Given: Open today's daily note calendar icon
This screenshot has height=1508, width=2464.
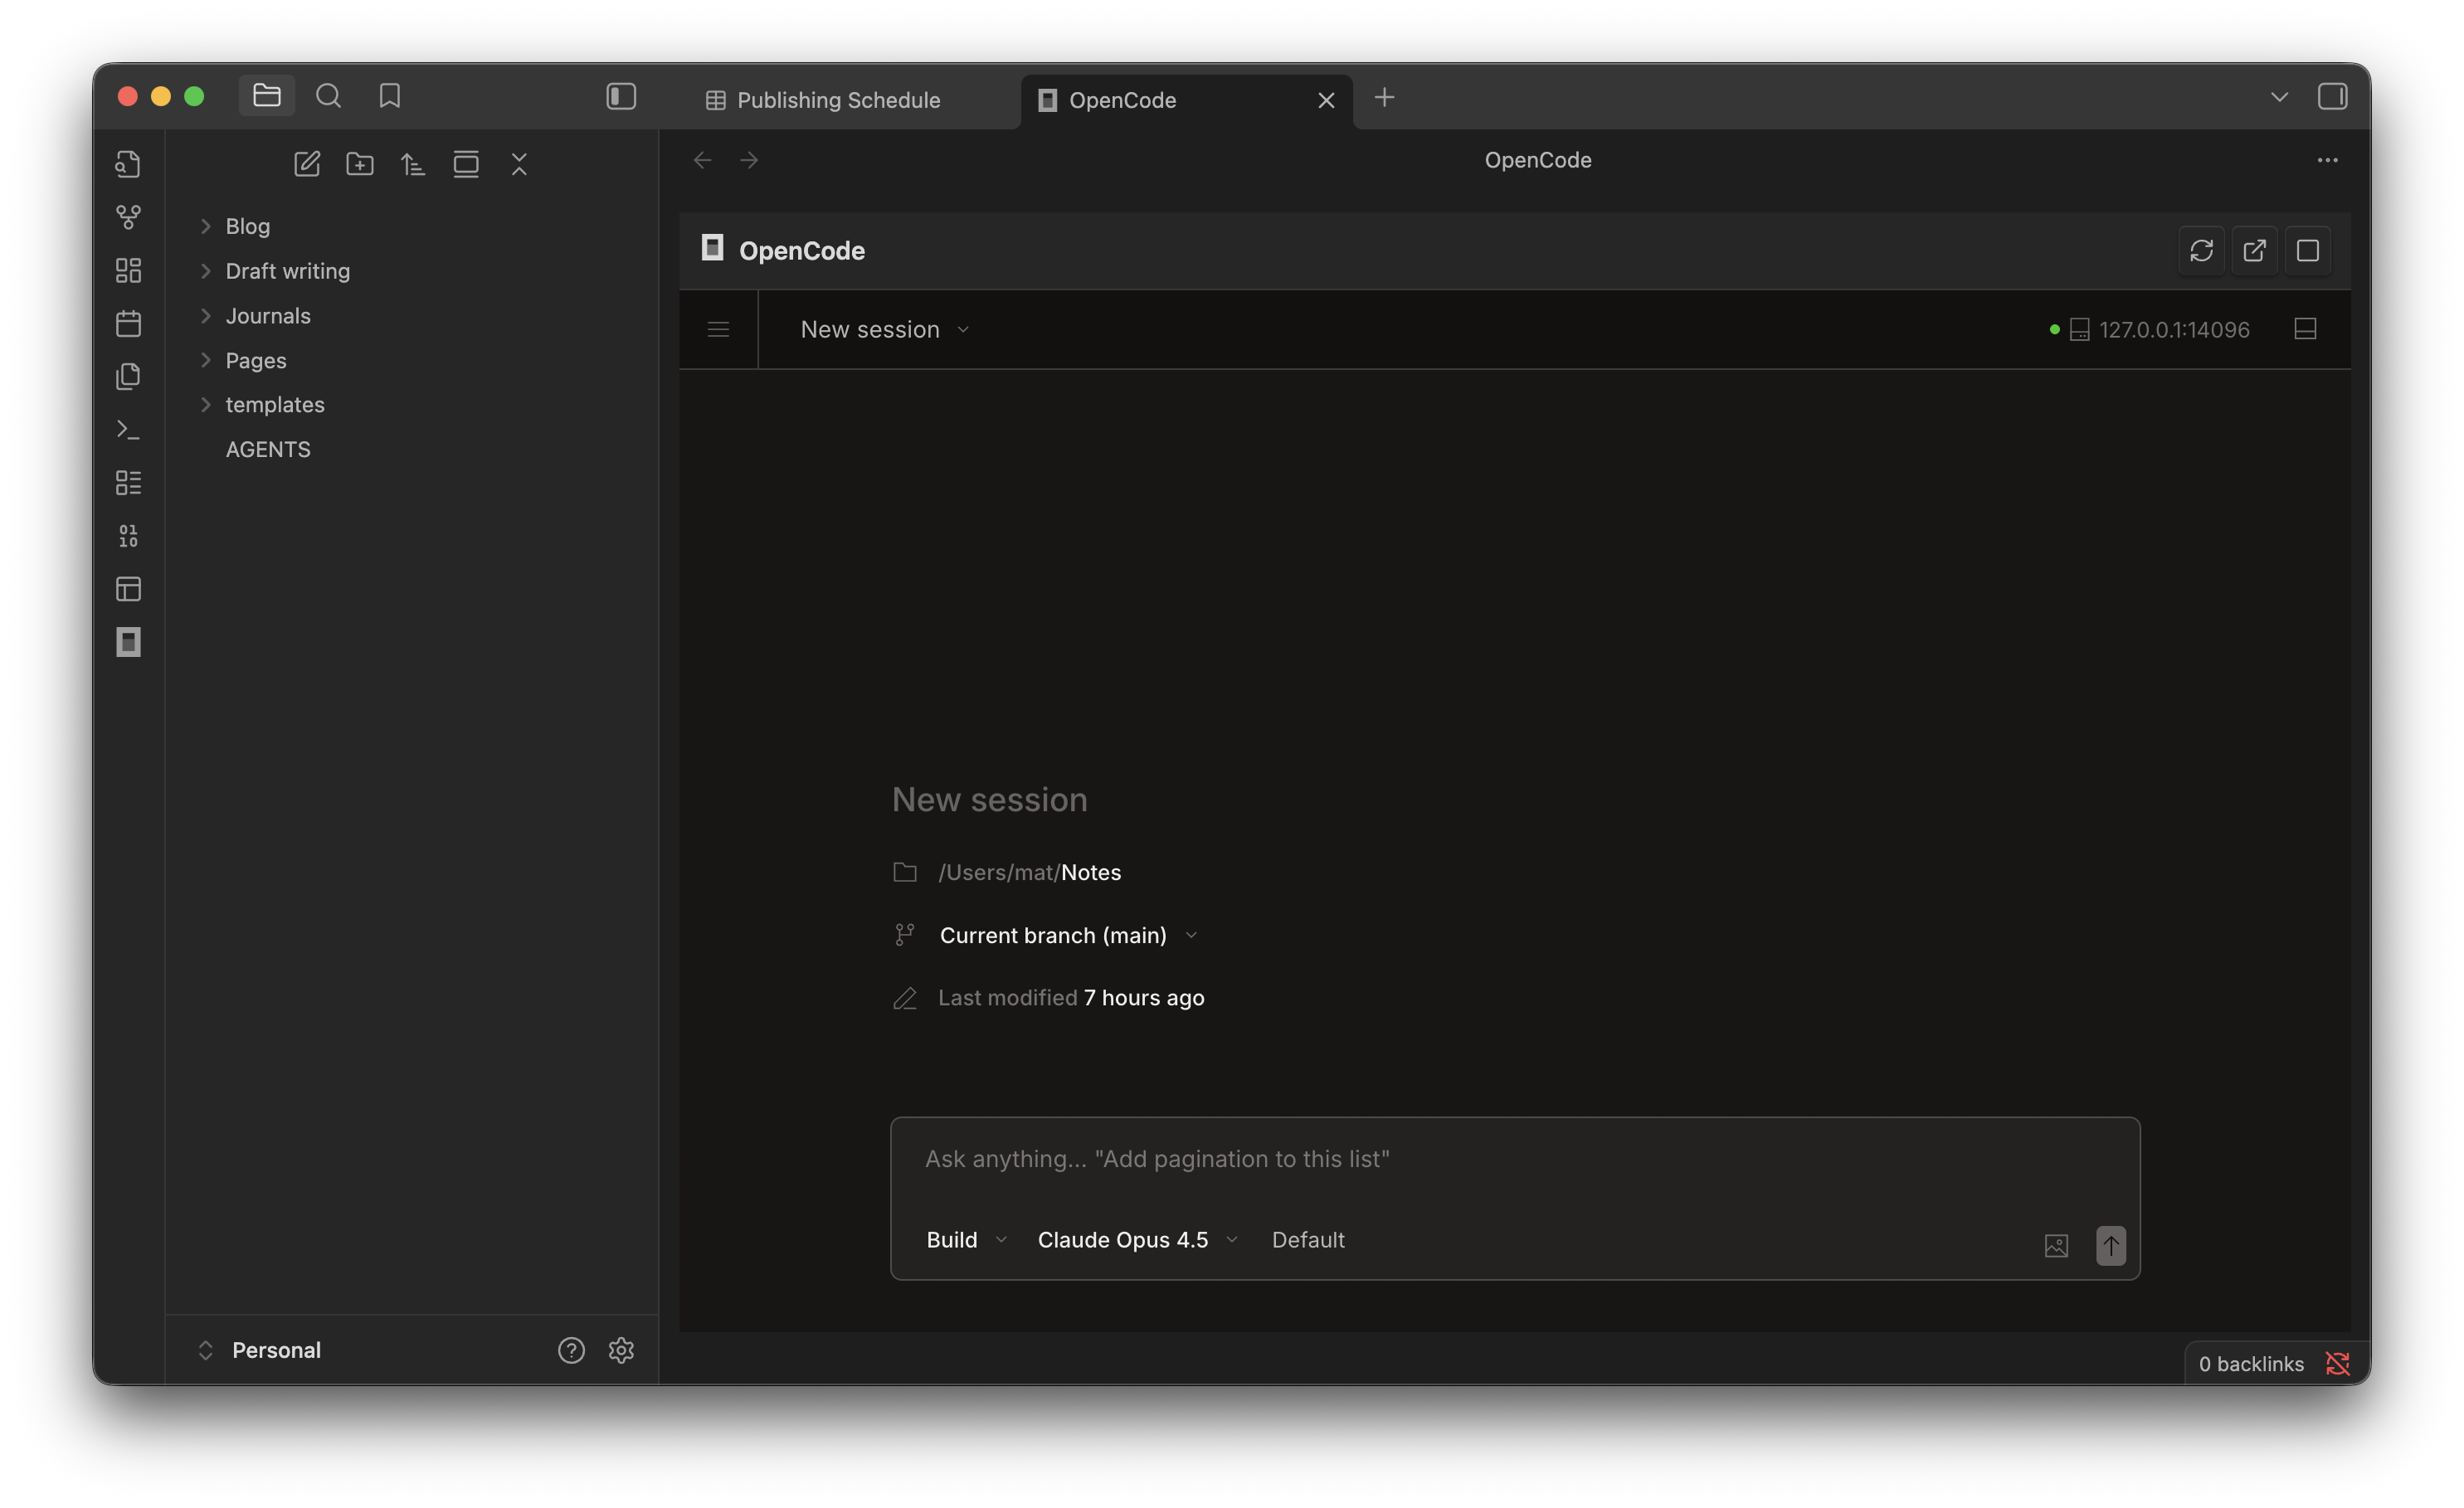Looking at the screenshot, I should click(x=128, y=323).
